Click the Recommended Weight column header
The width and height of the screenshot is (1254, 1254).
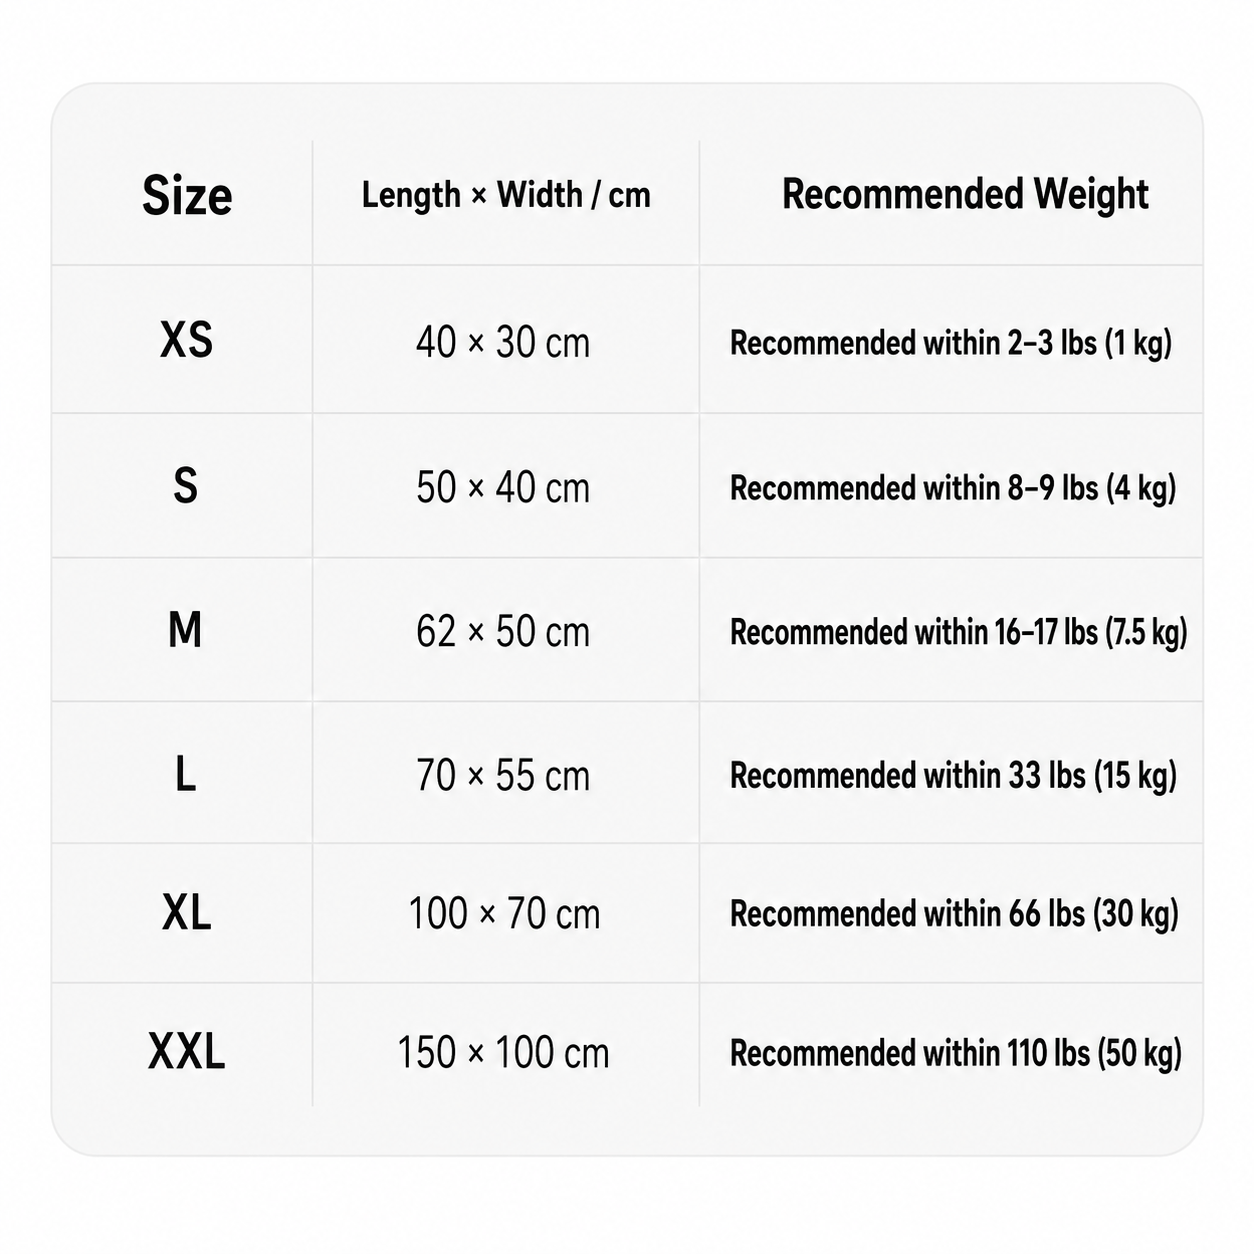965,194
